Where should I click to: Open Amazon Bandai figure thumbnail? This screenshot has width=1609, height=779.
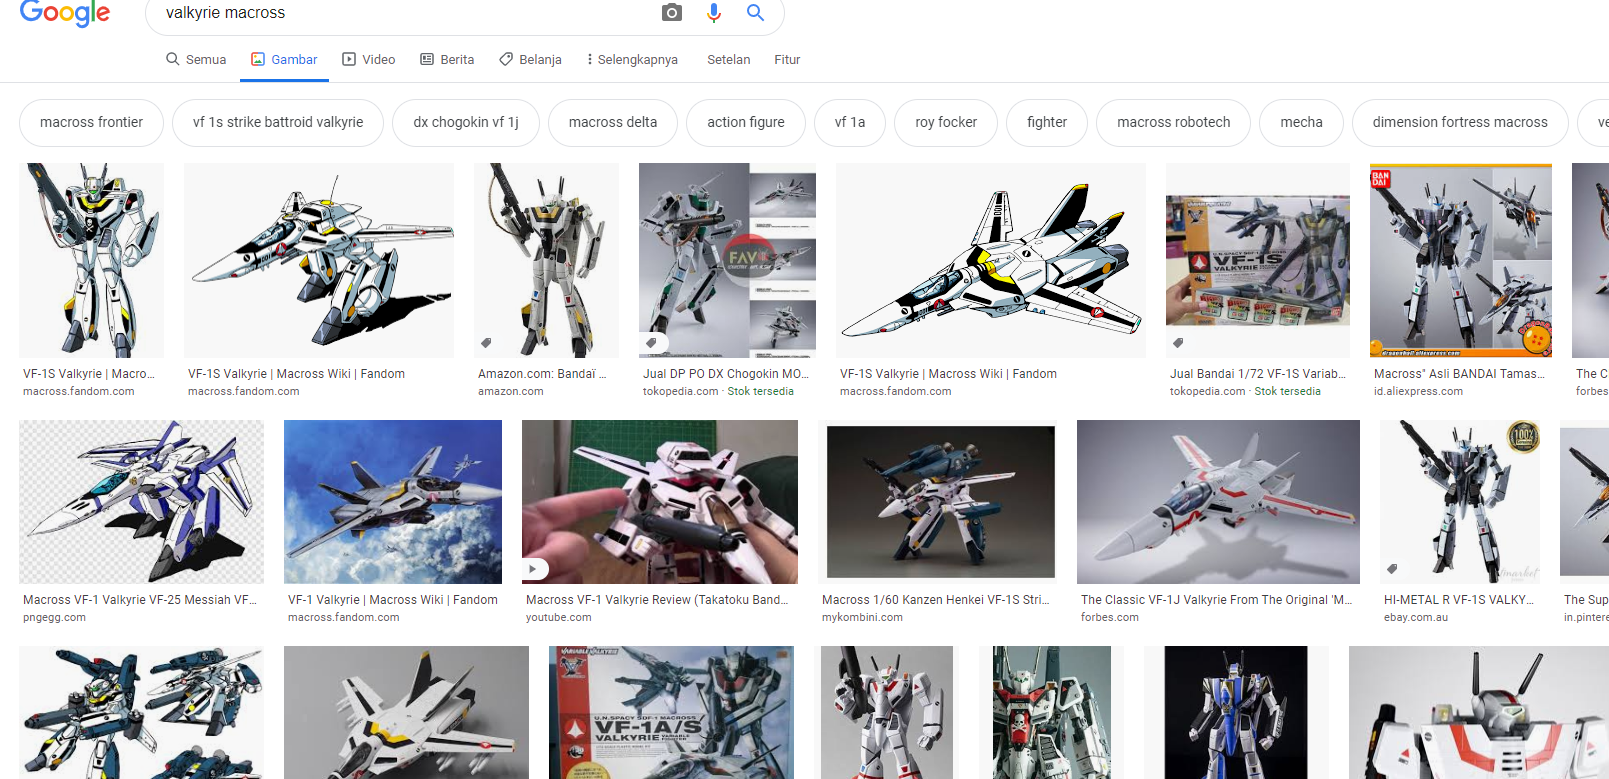tap(546, 260)
